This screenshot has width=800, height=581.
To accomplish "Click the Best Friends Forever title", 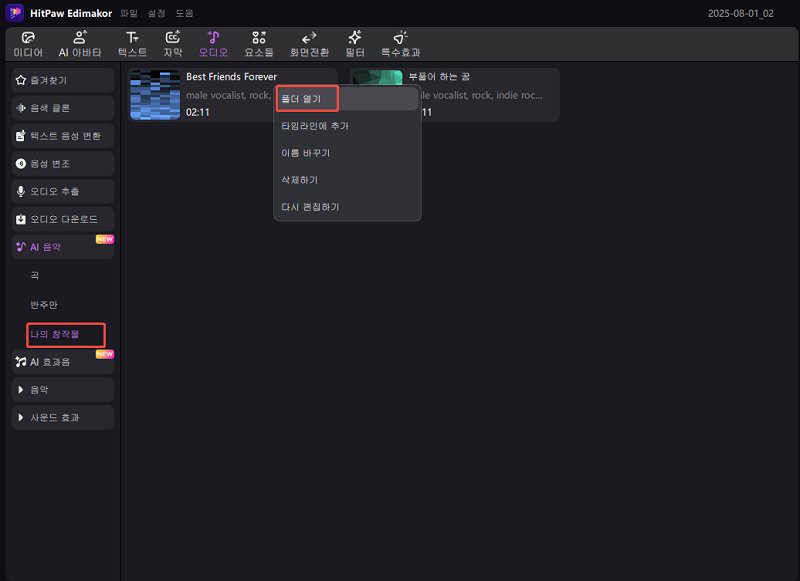I will [x=232, y=77].
